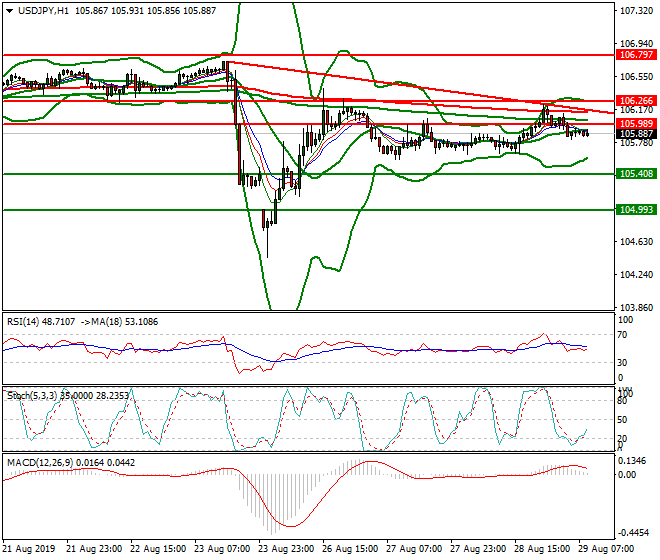This screenshot has height=560, width=660.
Task: Select the 28 Aug 15:00 time axis label
Action: click(542, 549)
